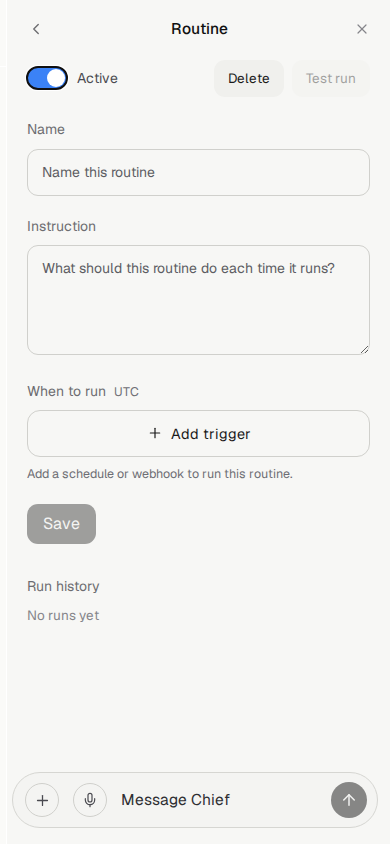This screenshot has width=390, height=844.
Task: Click the UTC timezone label
Action: pos(126,392)
